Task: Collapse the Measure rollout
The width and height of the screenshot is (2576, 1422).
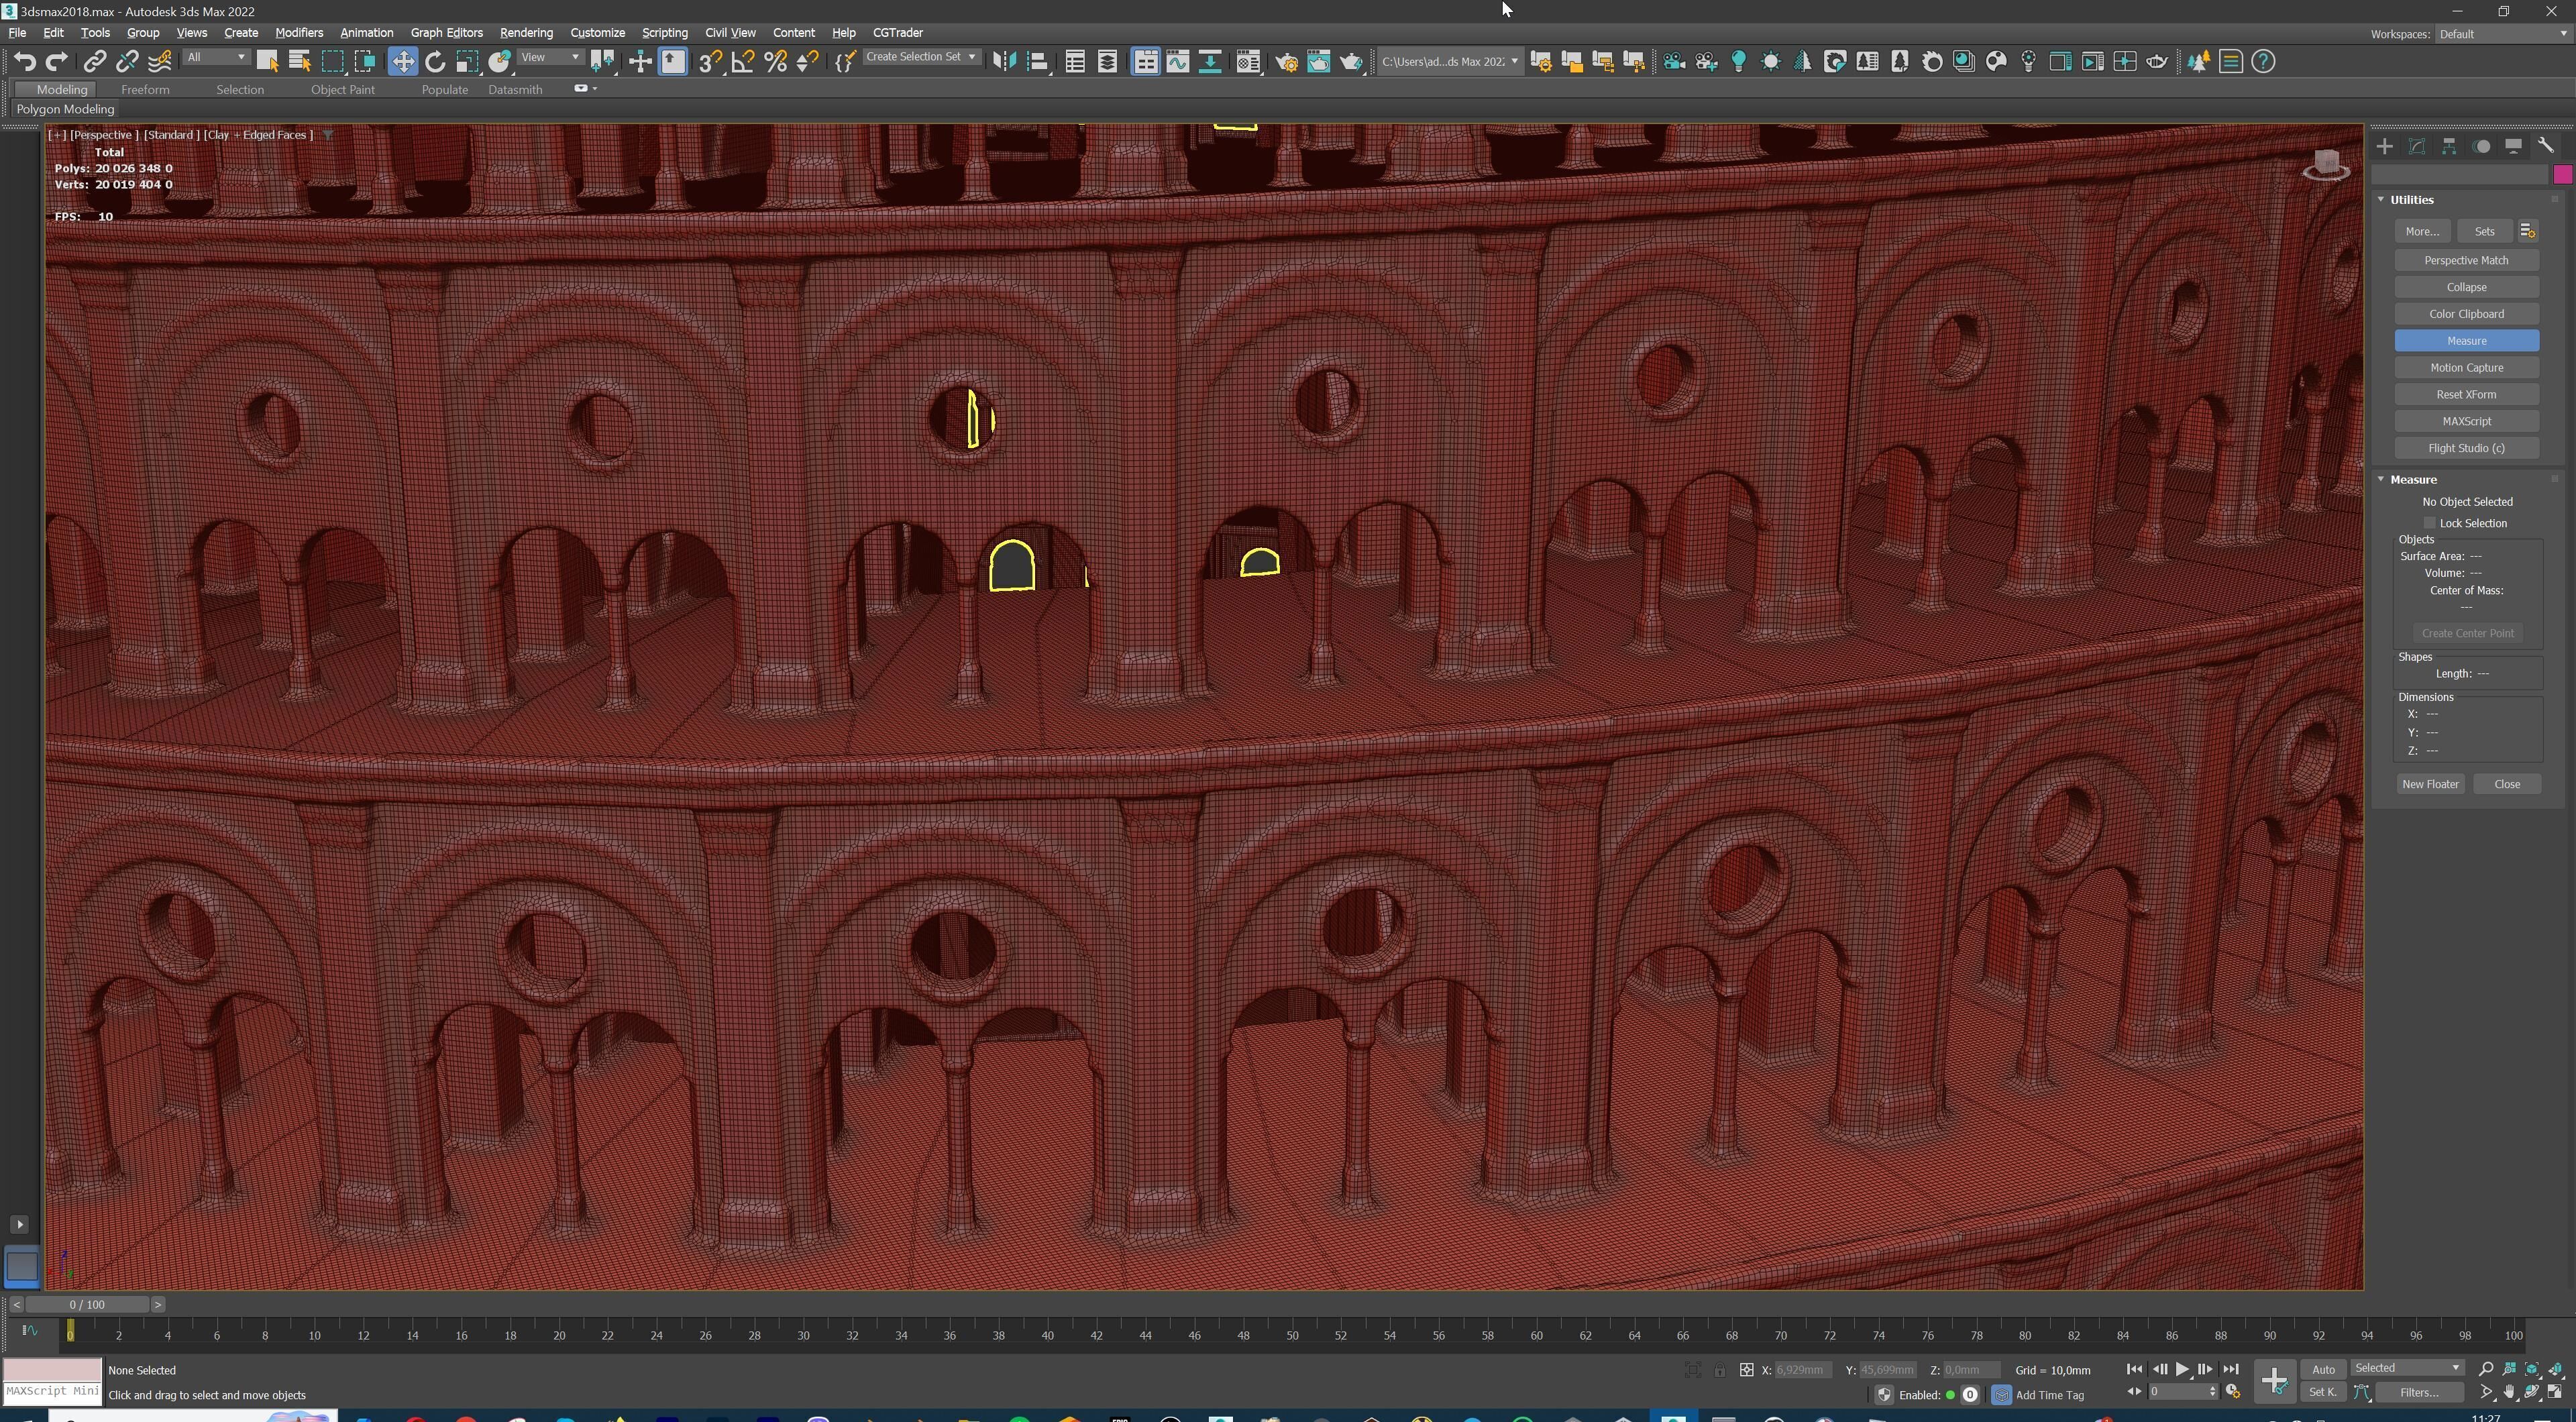Action: click(x=2381, y=479)
